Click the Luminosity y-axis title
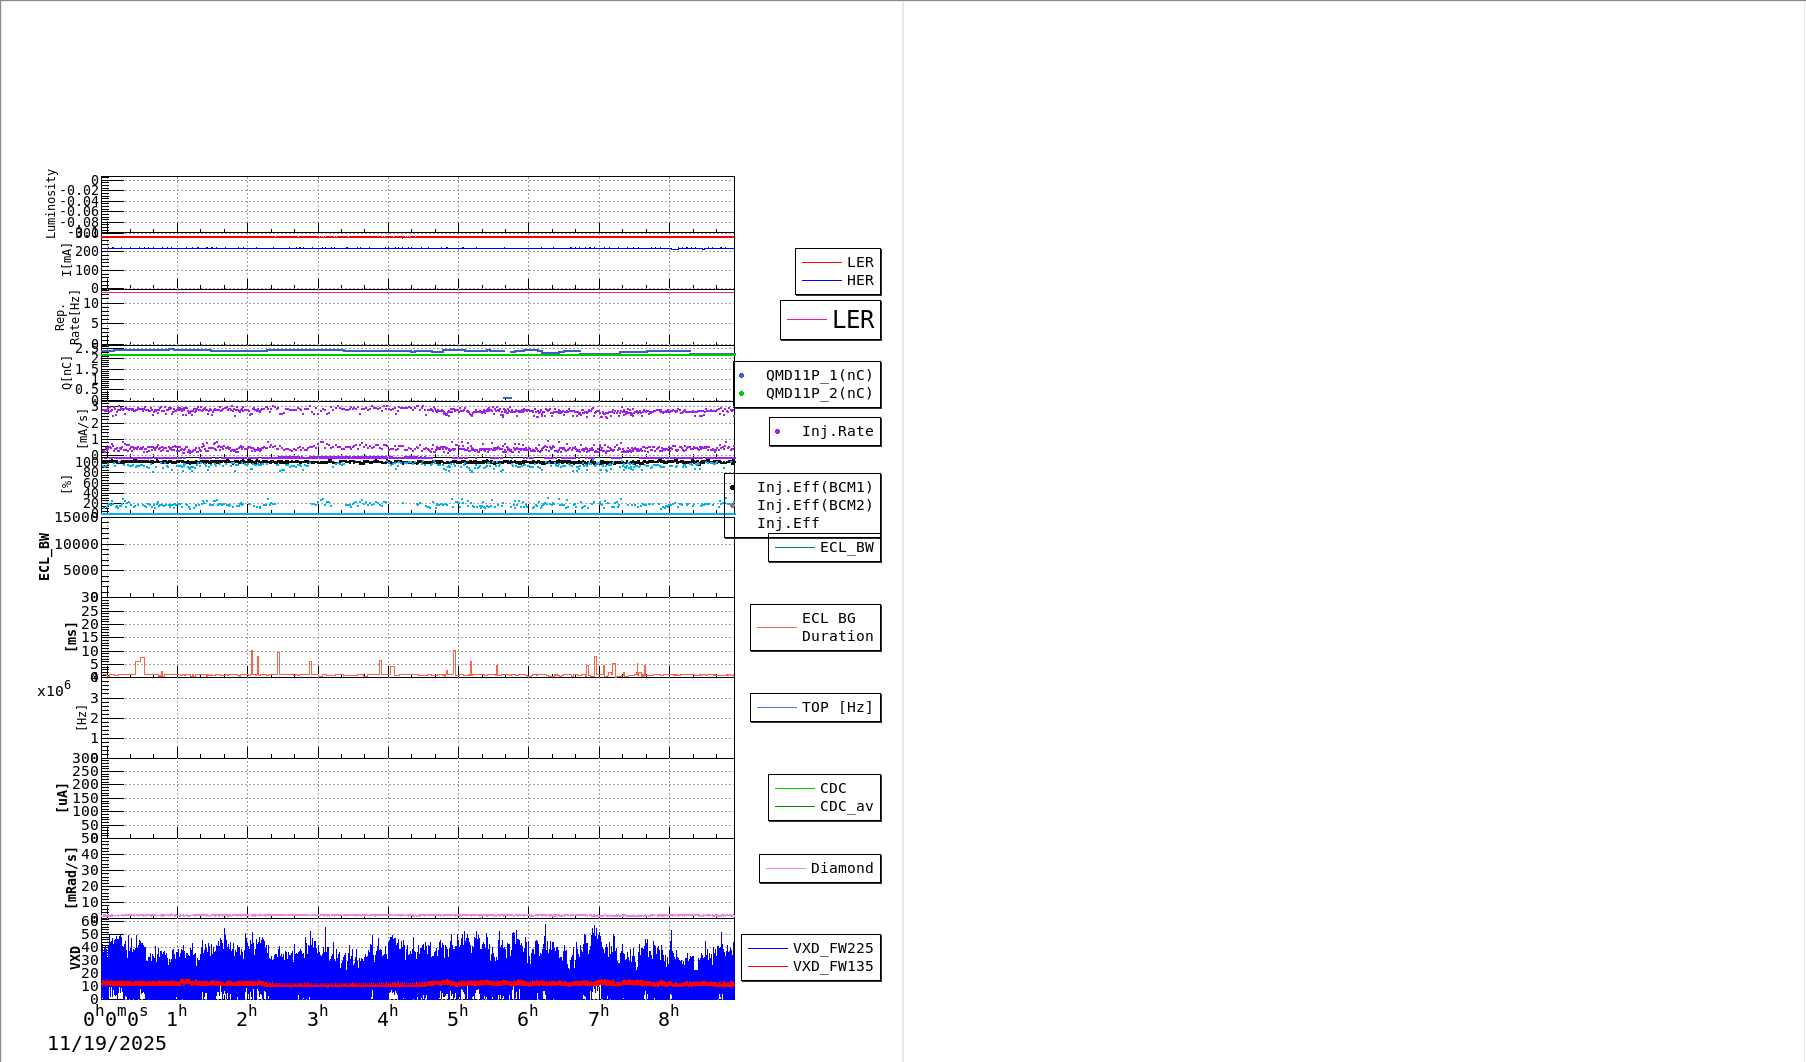This screenshot has width=1806, height=1062. [x=52, y=203]
